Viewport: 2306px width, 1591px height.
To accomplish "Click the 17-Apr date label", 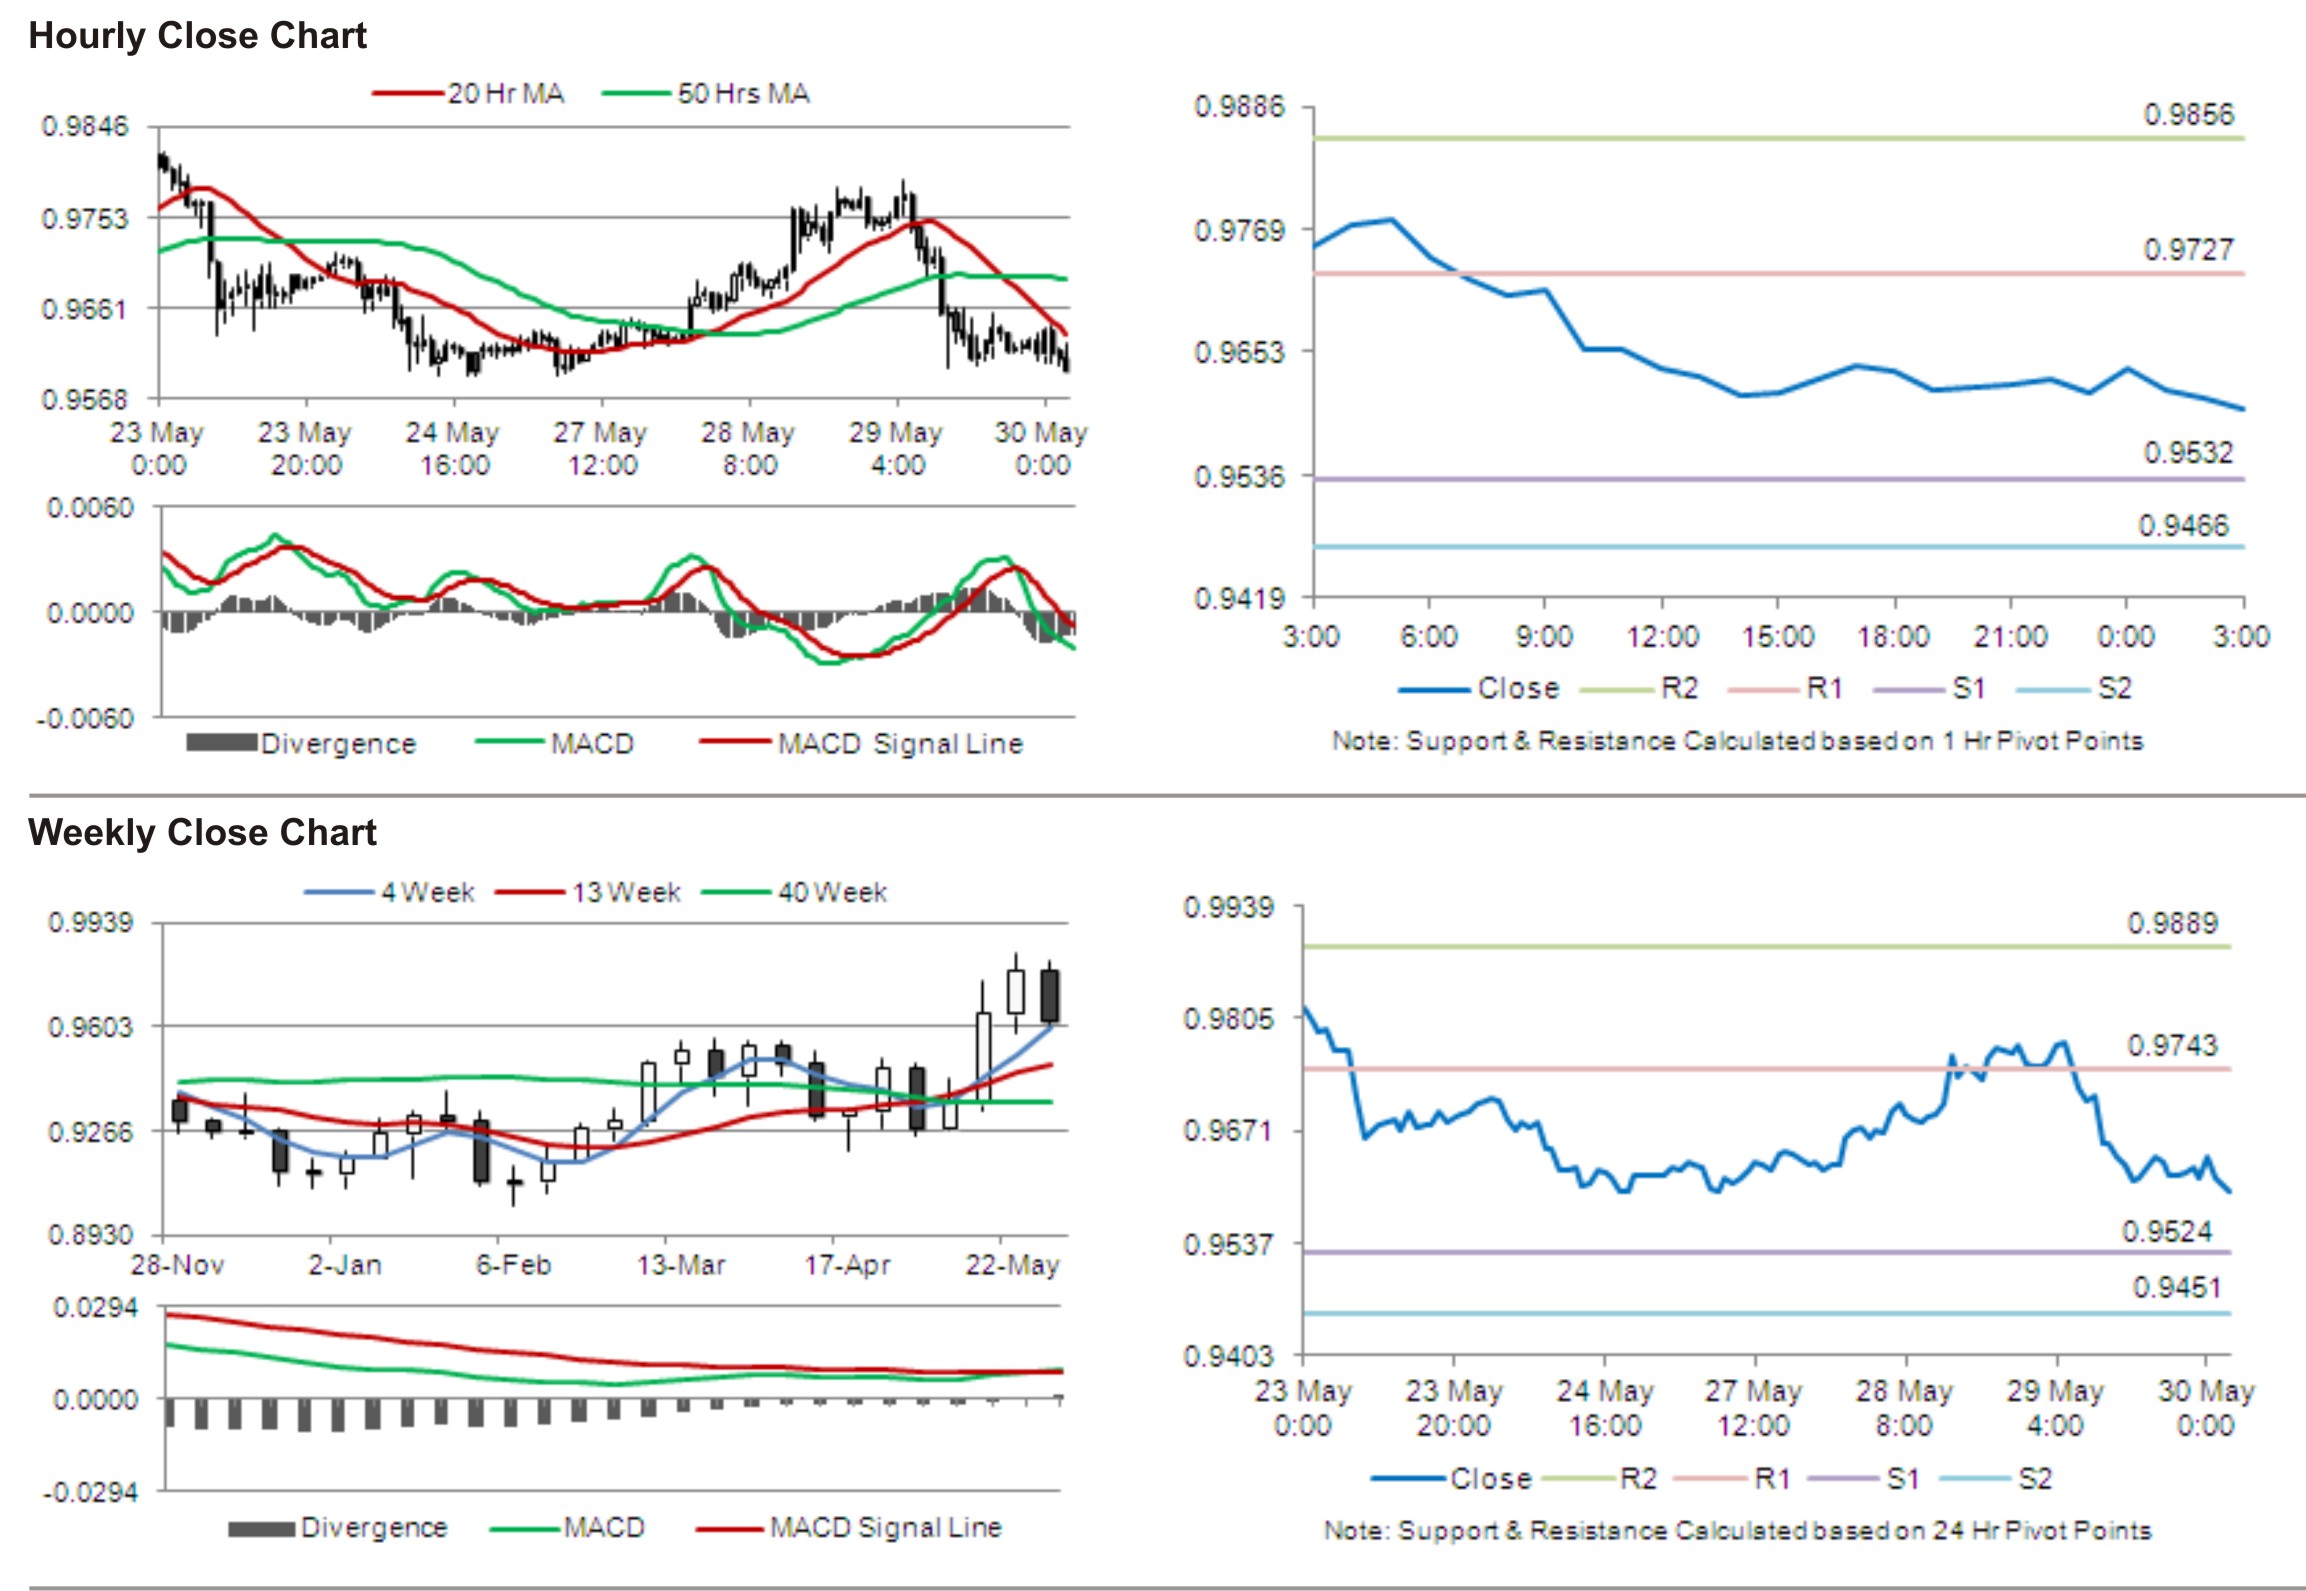I will click(848, 1266).
